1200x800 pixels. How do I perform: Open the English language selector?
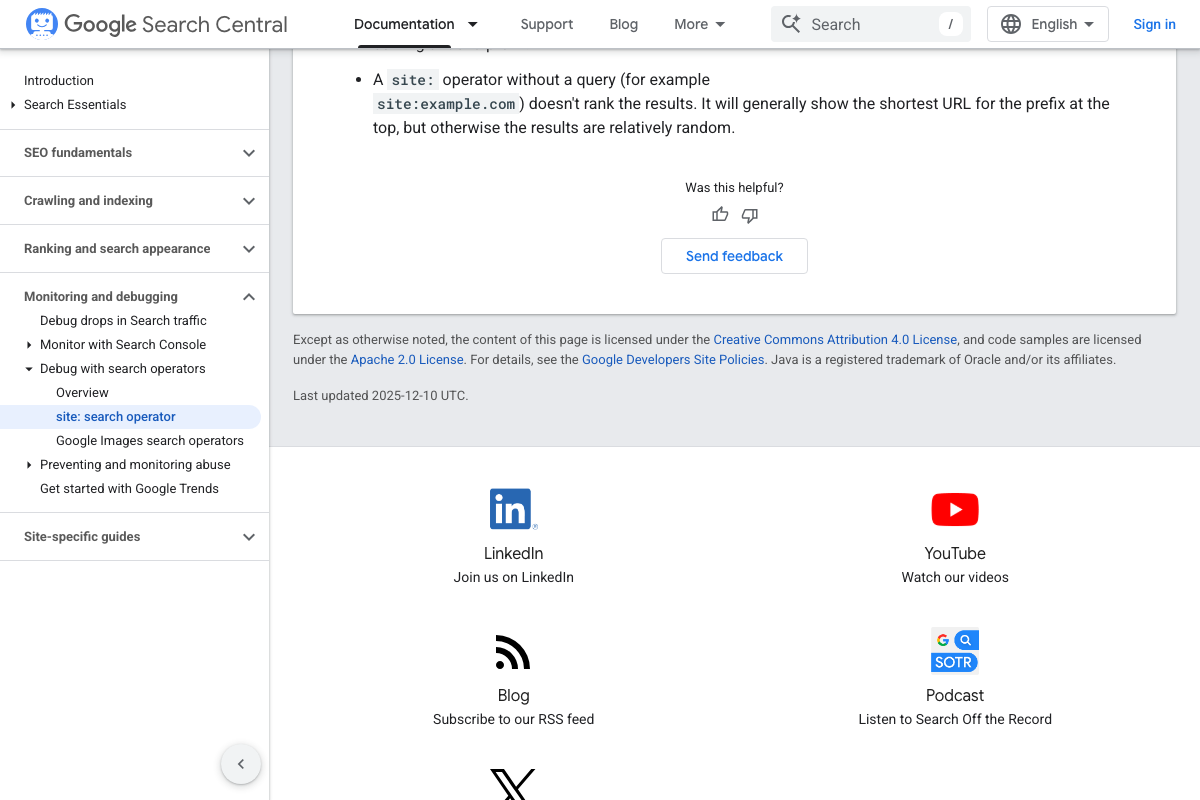[x=1047, y=24]
